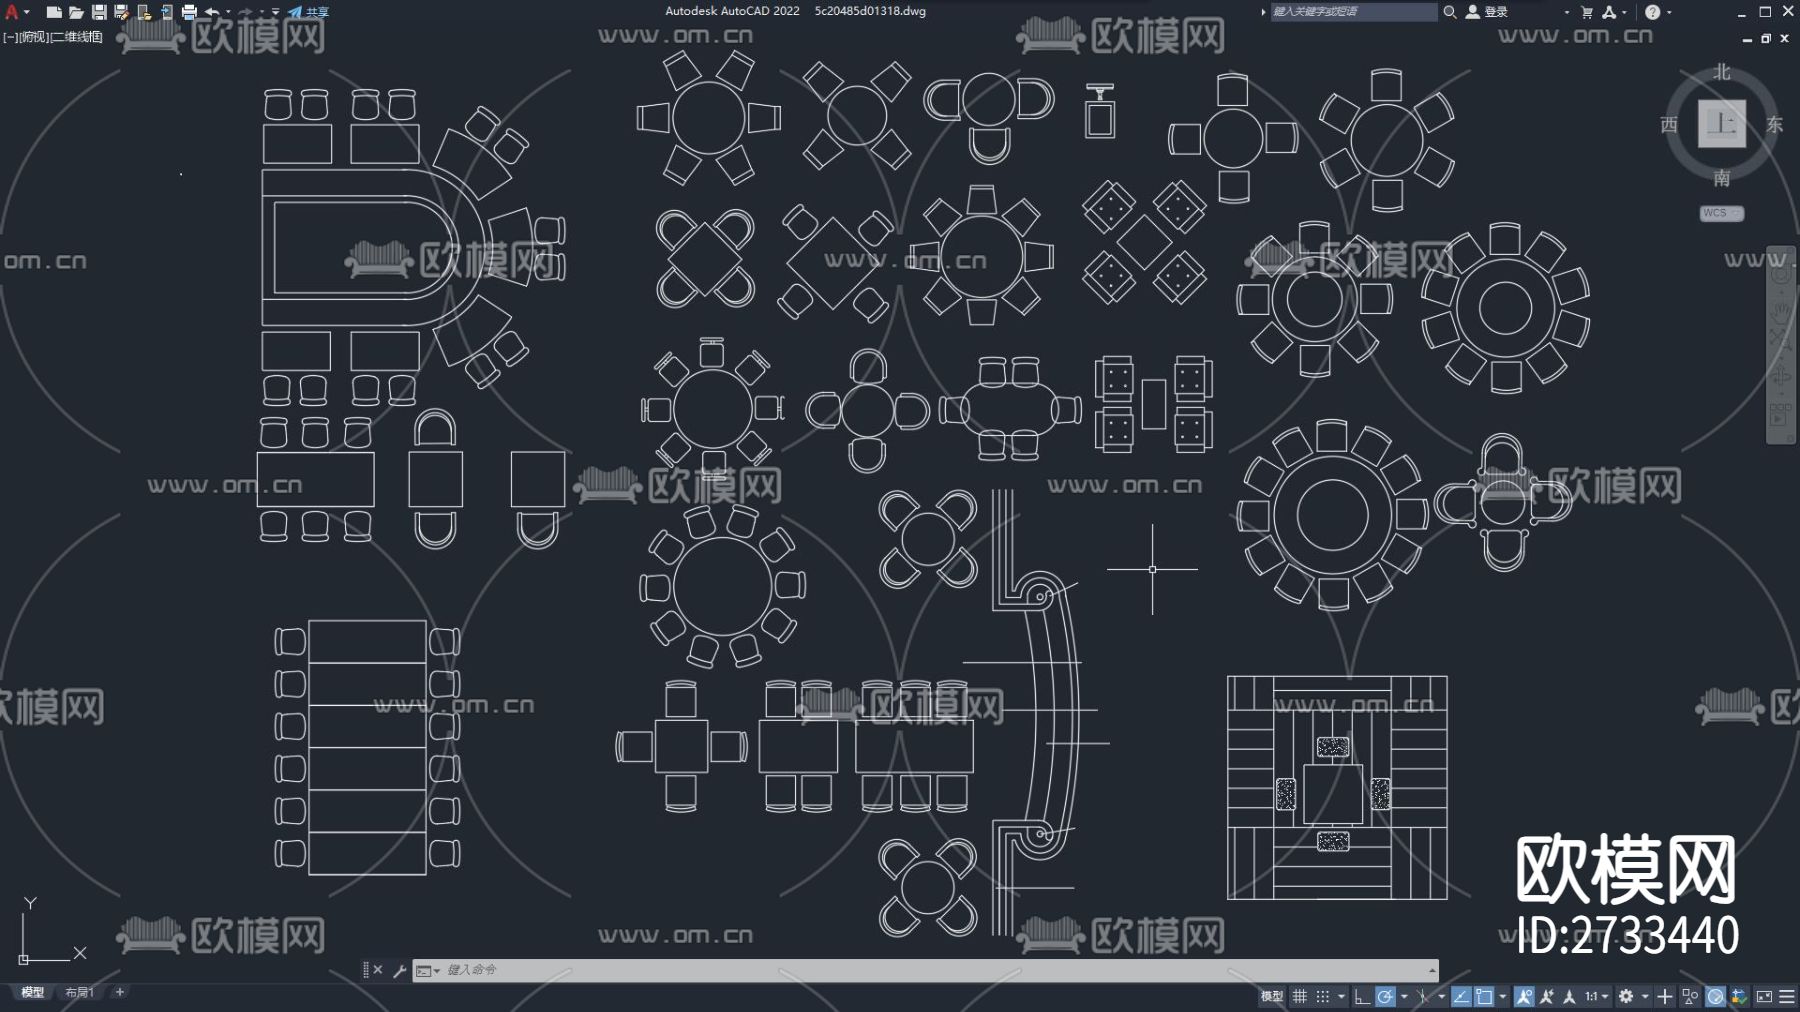The height and width of the screenshot is (1012, 1800).
Task: Click 北 on the ViewCube compass
Action: tap(1721, 72)
